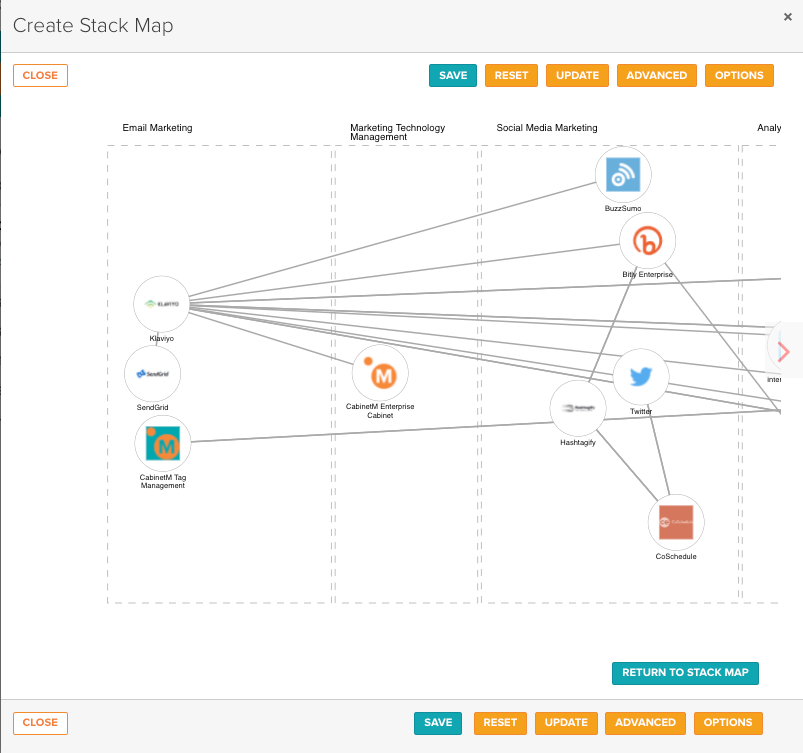
Task: Close the Create Stack Map dialog with X
Action: point(788,17)
